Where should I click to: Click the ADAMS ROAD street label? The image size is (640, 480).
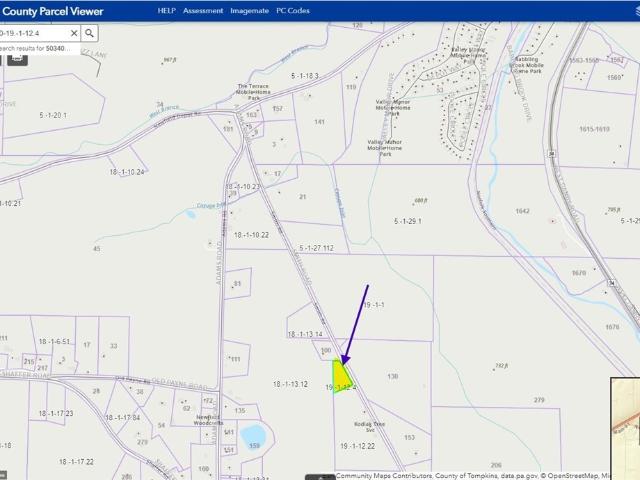(219, 263)
